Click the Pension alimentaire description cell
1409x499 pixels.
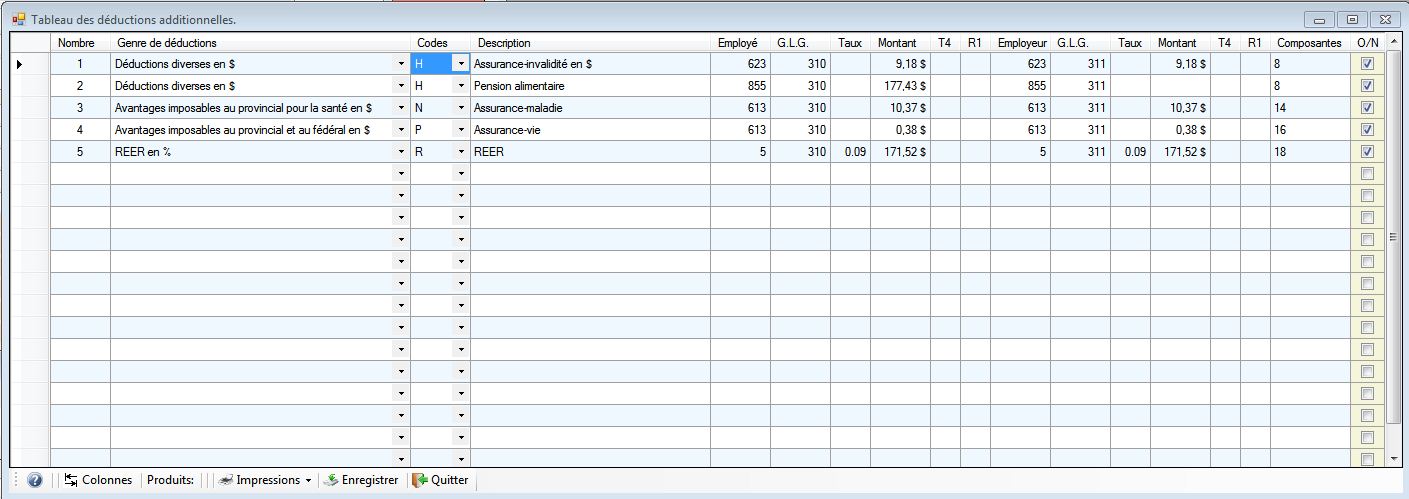coord(590,86)
